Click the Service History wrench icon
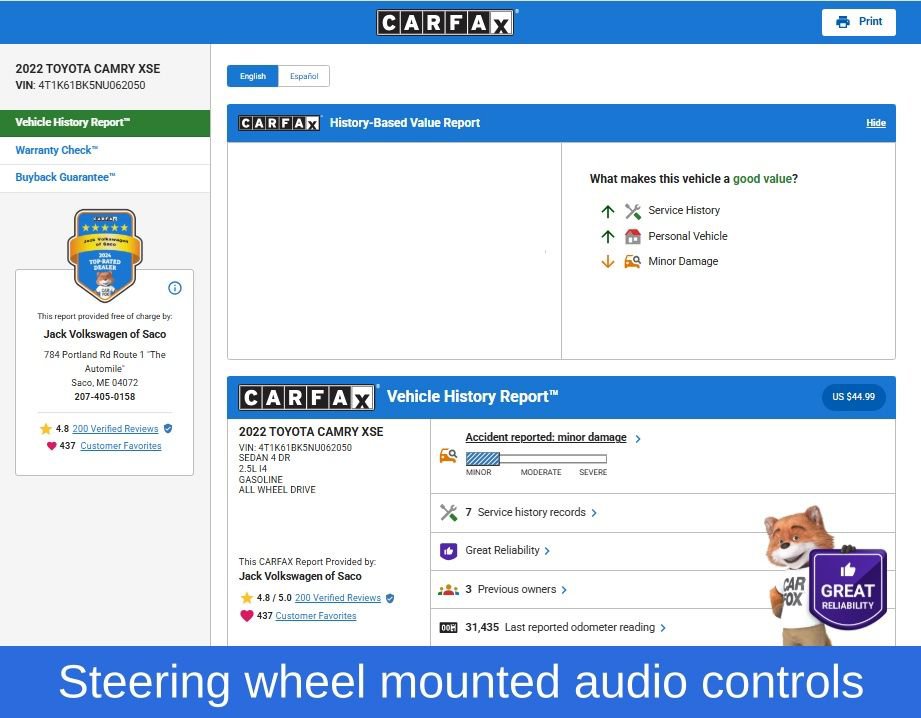The width and height of the screenshot is (921, 718). click(x=632, y=211)
